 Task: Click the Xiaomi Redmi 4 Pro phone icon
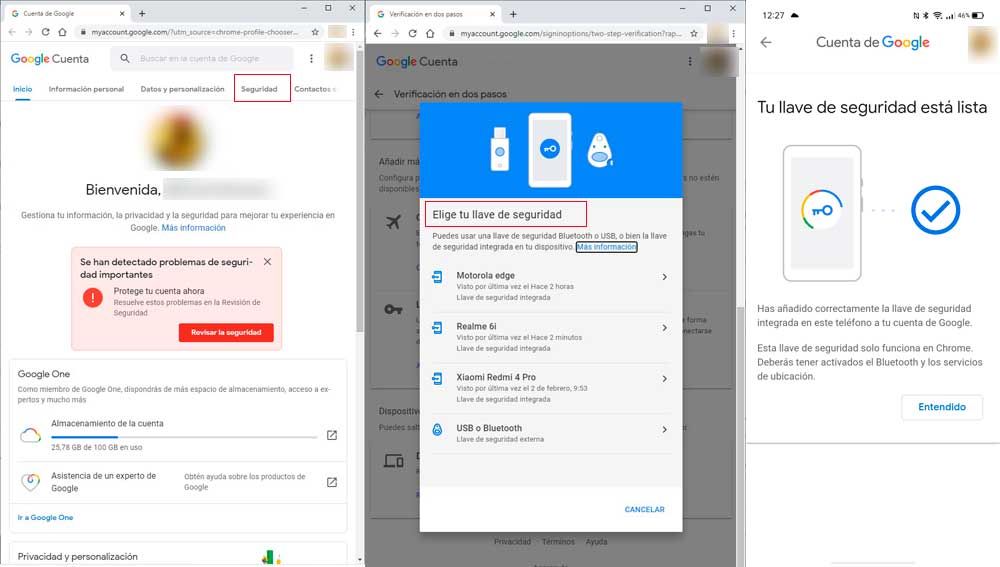coord(437,379)
